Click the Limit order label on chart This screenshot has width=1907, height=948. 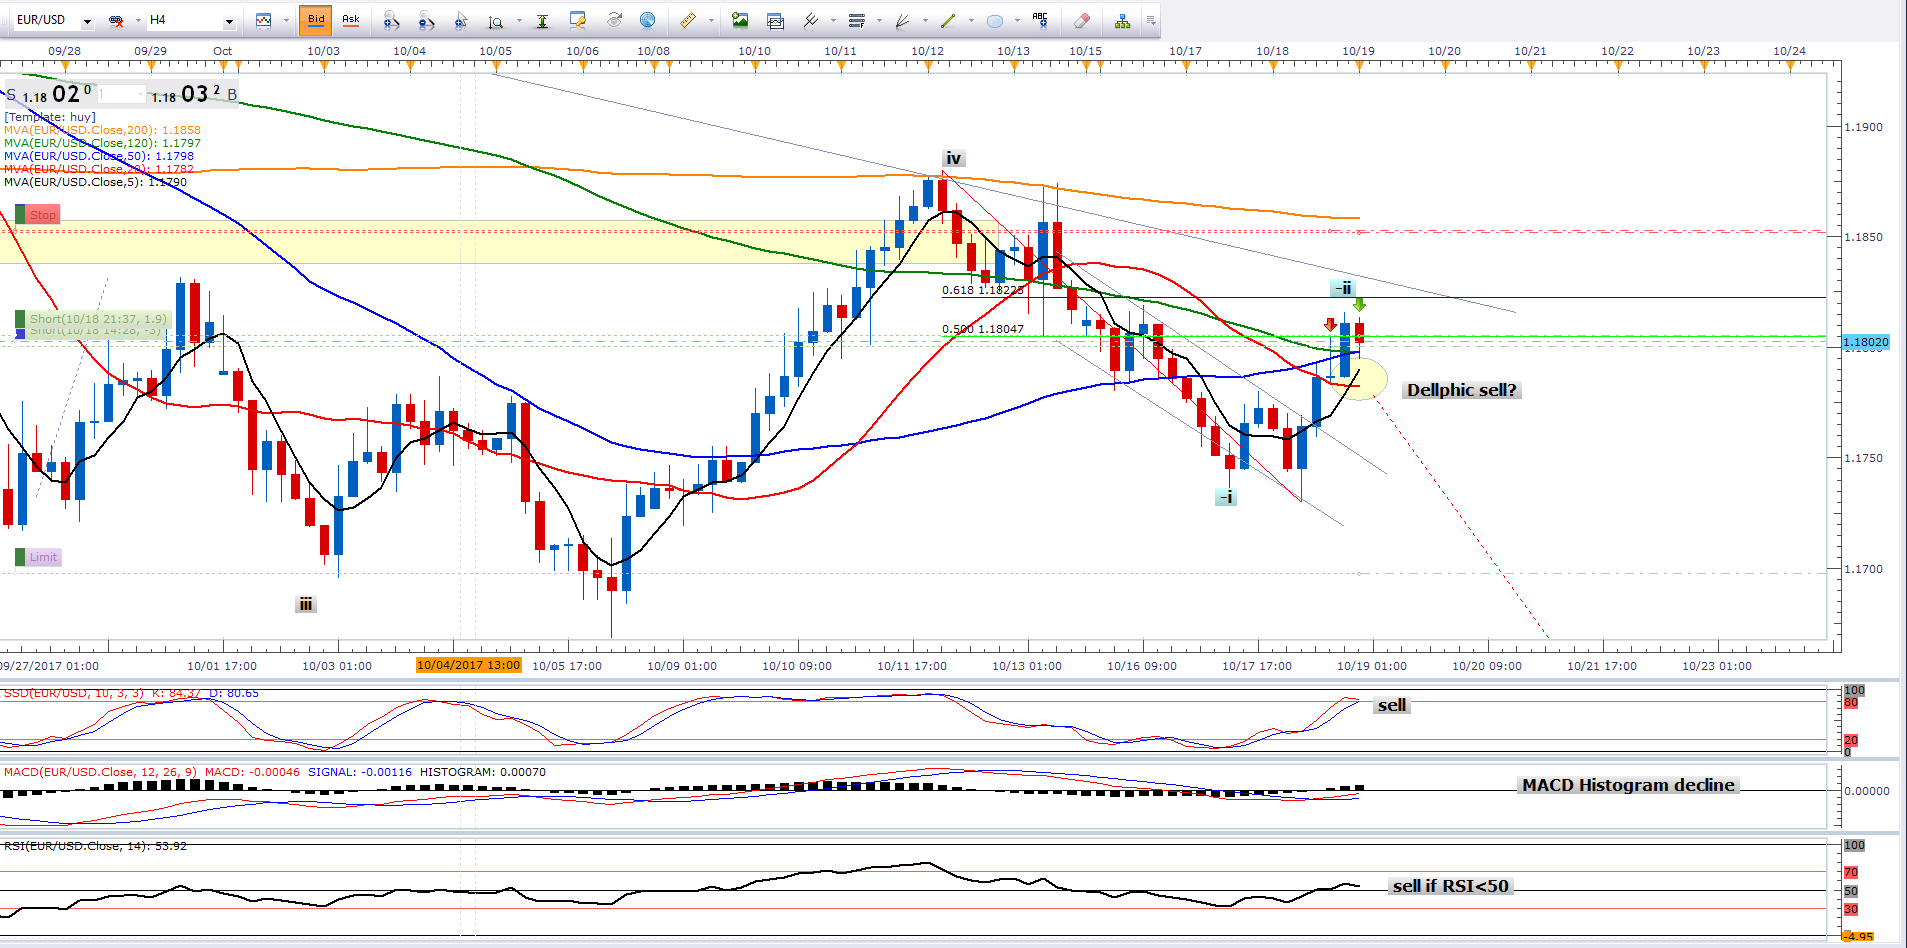tap(43, 557)
